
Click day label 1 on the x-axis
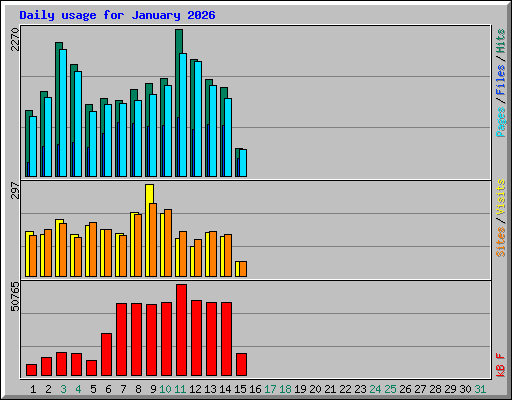[x=33, y=389]
